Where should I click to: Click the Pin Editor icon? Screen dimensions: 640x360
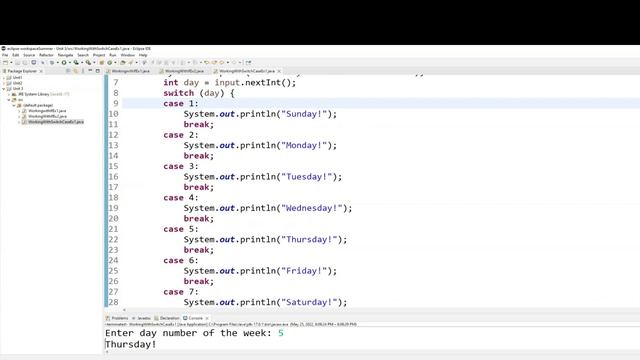tap(248, 62)
